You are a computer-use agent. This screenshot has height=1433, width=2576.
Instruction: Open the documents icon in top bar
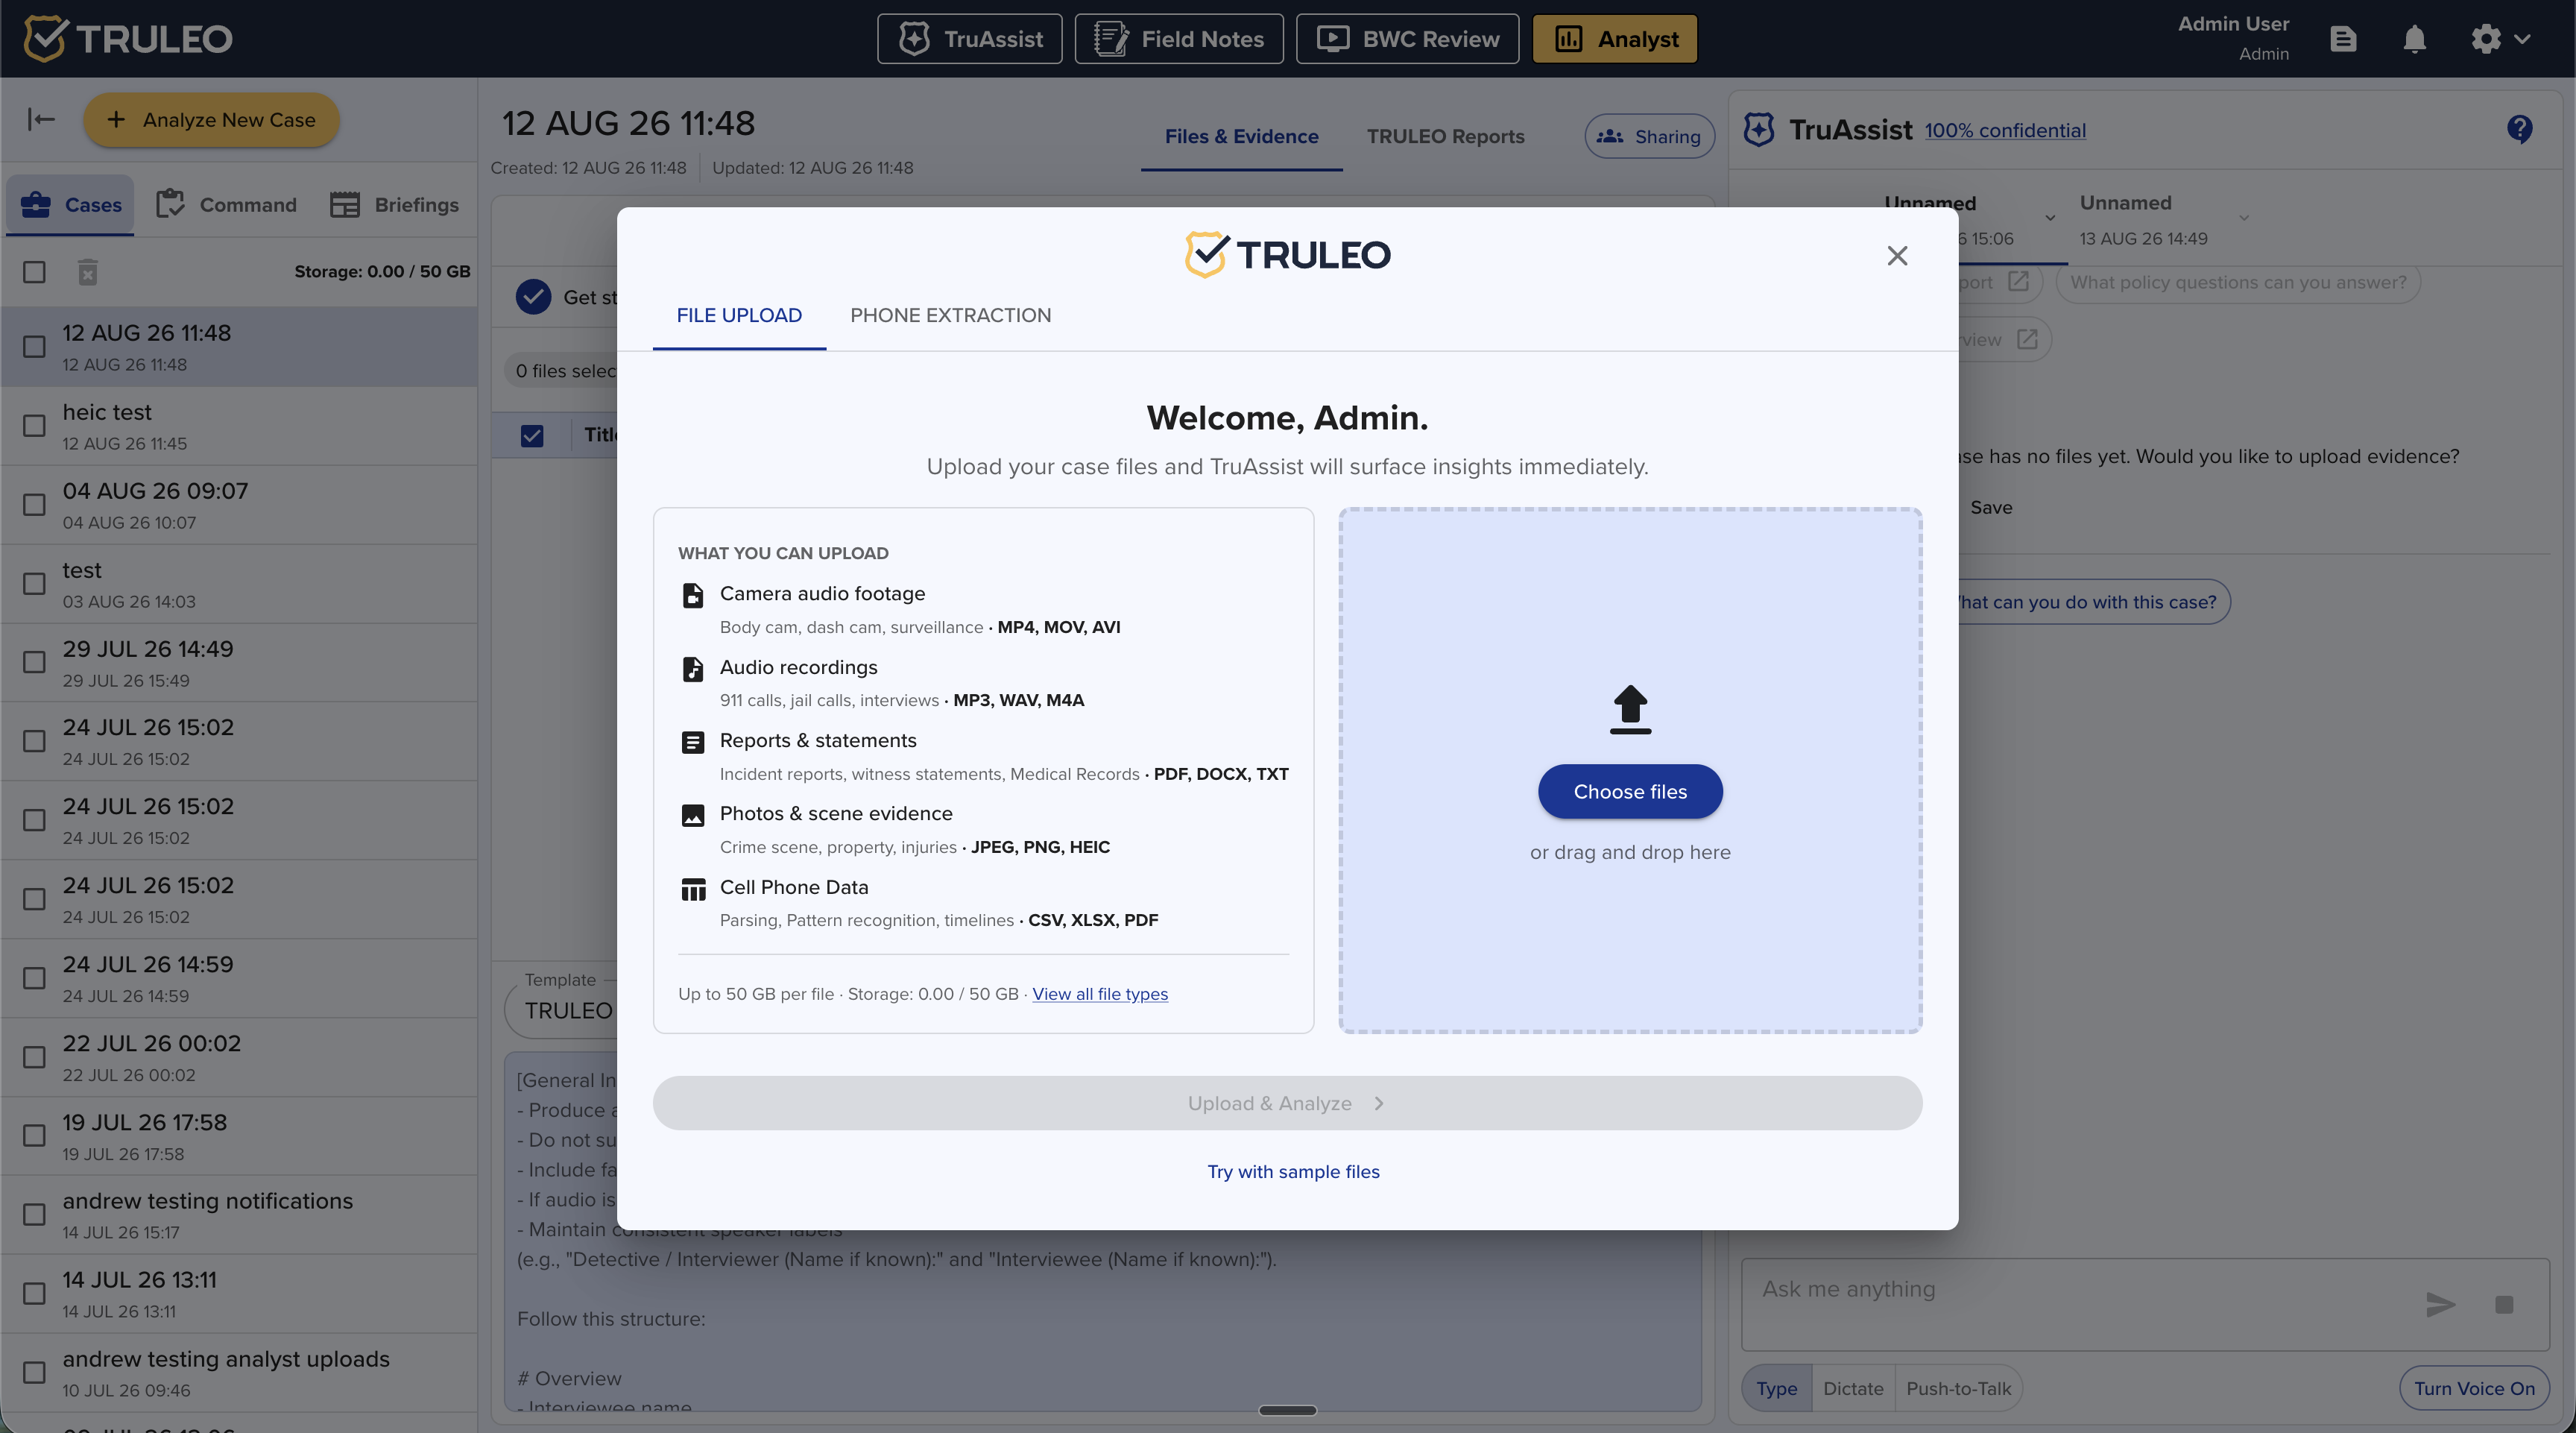[x=2343, y=39]
